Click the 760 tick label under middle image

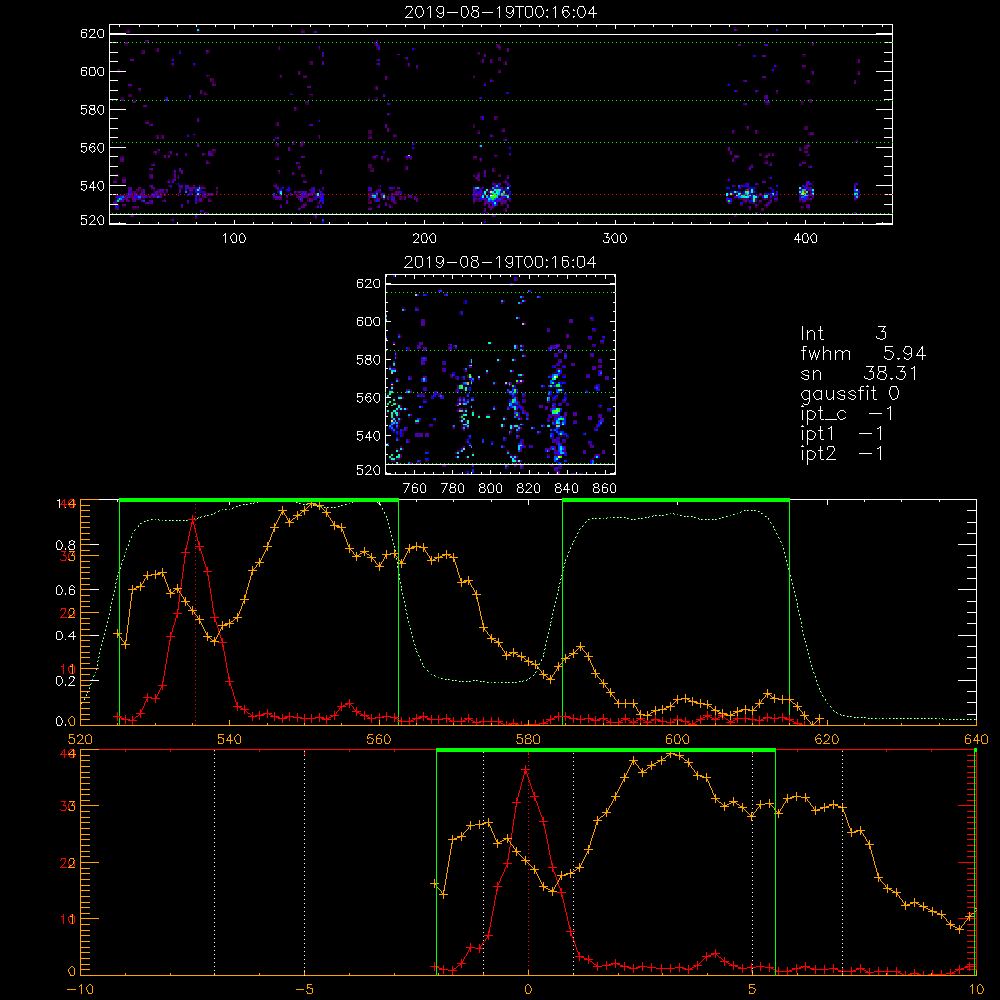pos(415,489)
